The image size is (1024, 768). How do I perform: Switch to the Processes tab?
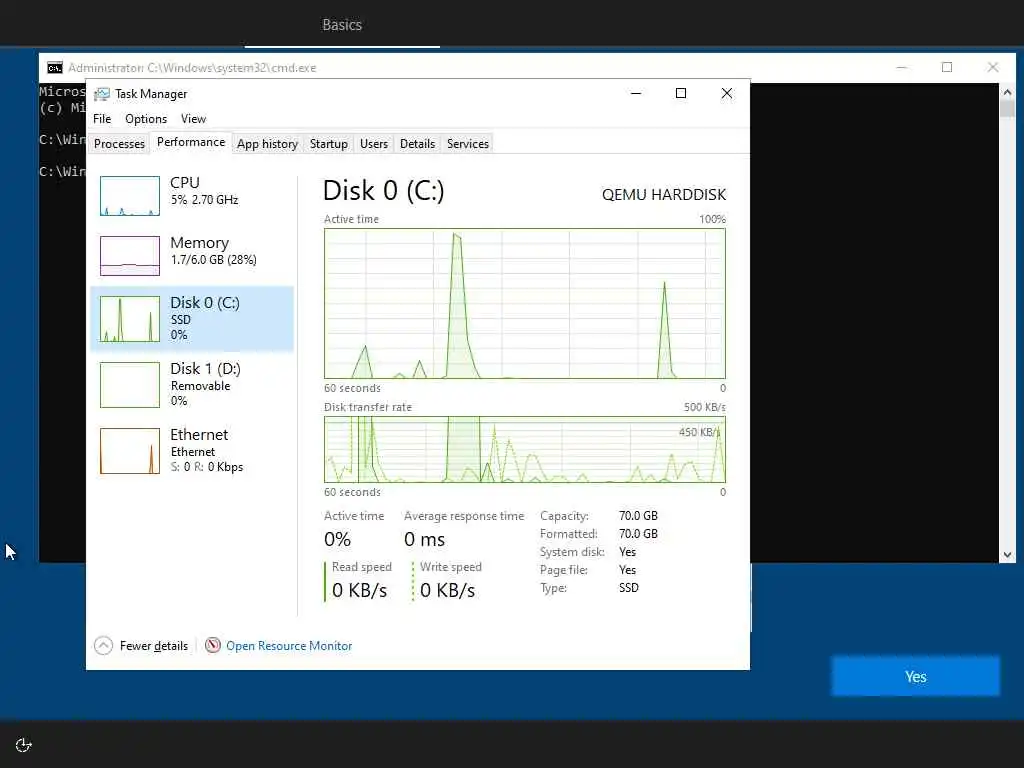[x=119, y=144]
